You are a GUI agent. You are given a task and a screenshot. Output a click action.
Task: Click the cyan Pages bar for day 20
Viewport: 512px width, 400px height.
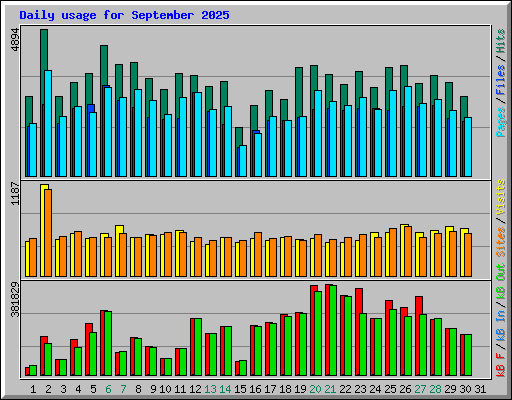click(x=318, y=133)
